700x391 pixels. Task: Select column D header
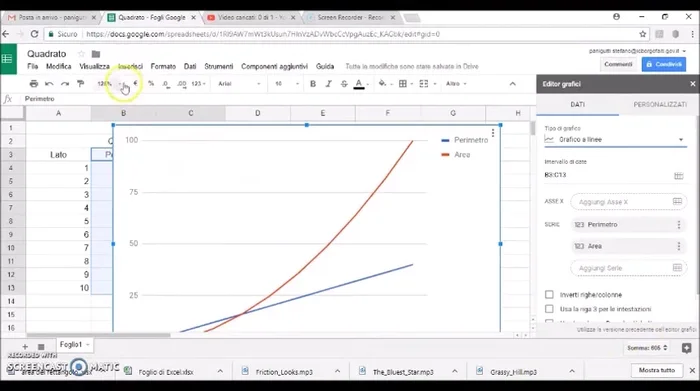258,113
